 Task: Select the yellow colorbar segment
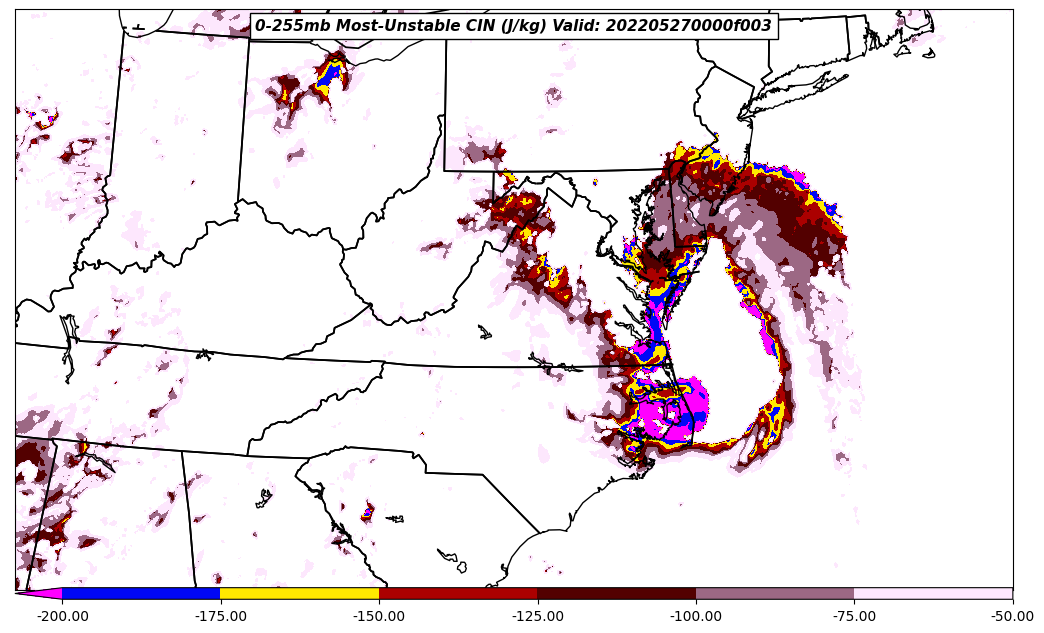[x=299, y=593]
